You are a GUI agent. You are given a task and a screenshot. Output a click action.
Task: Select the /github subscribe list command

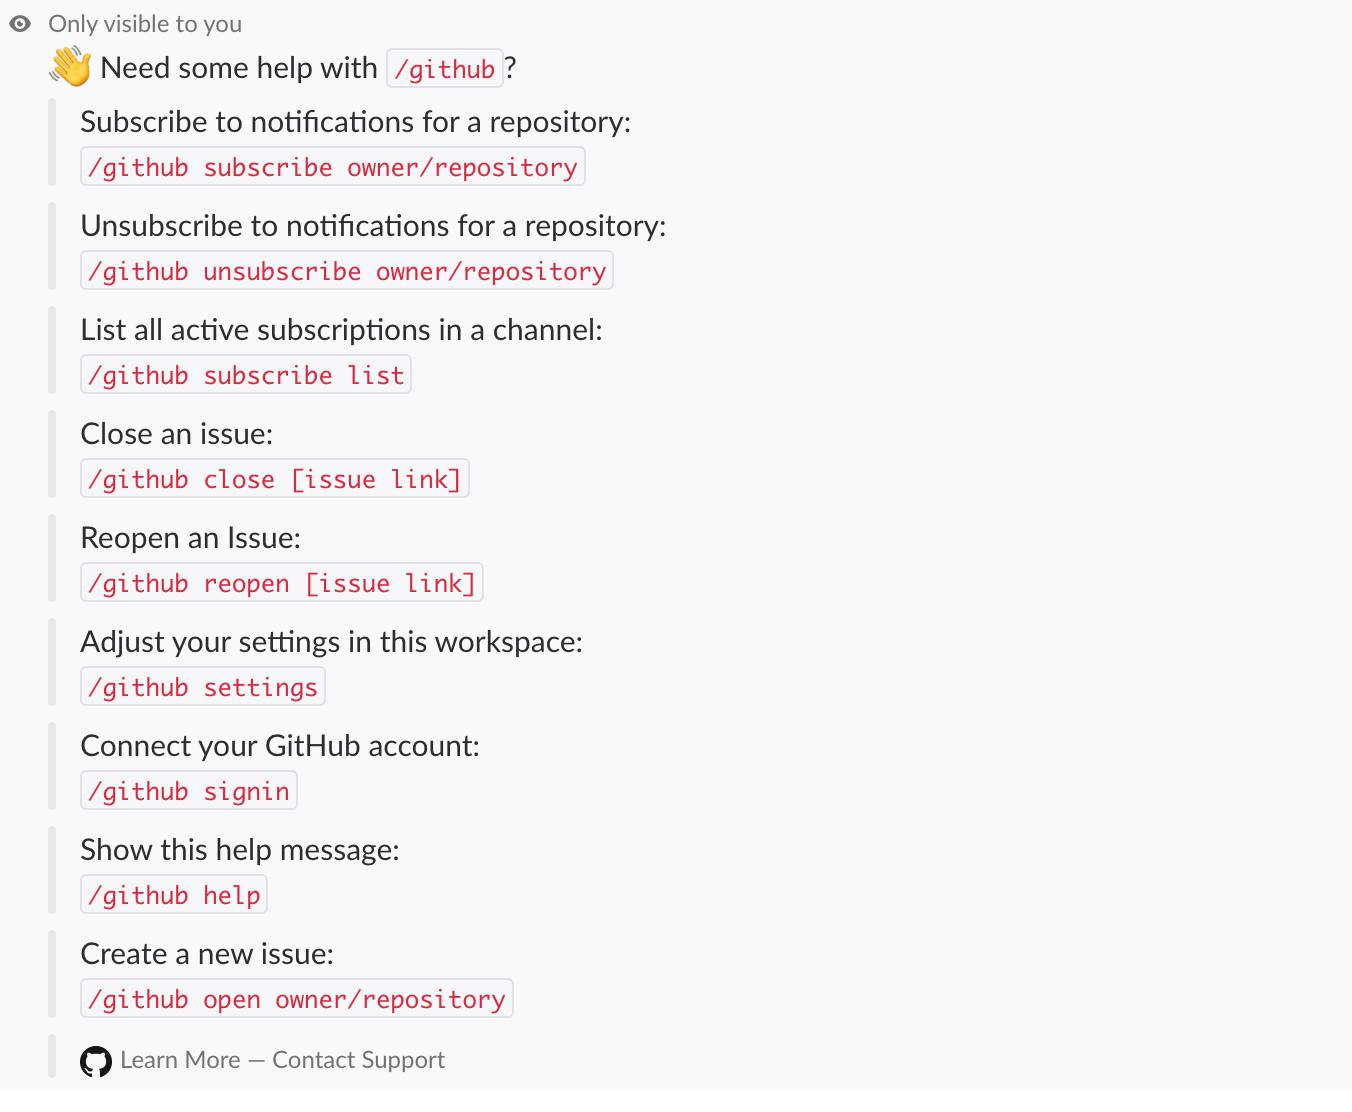[245, 375]
